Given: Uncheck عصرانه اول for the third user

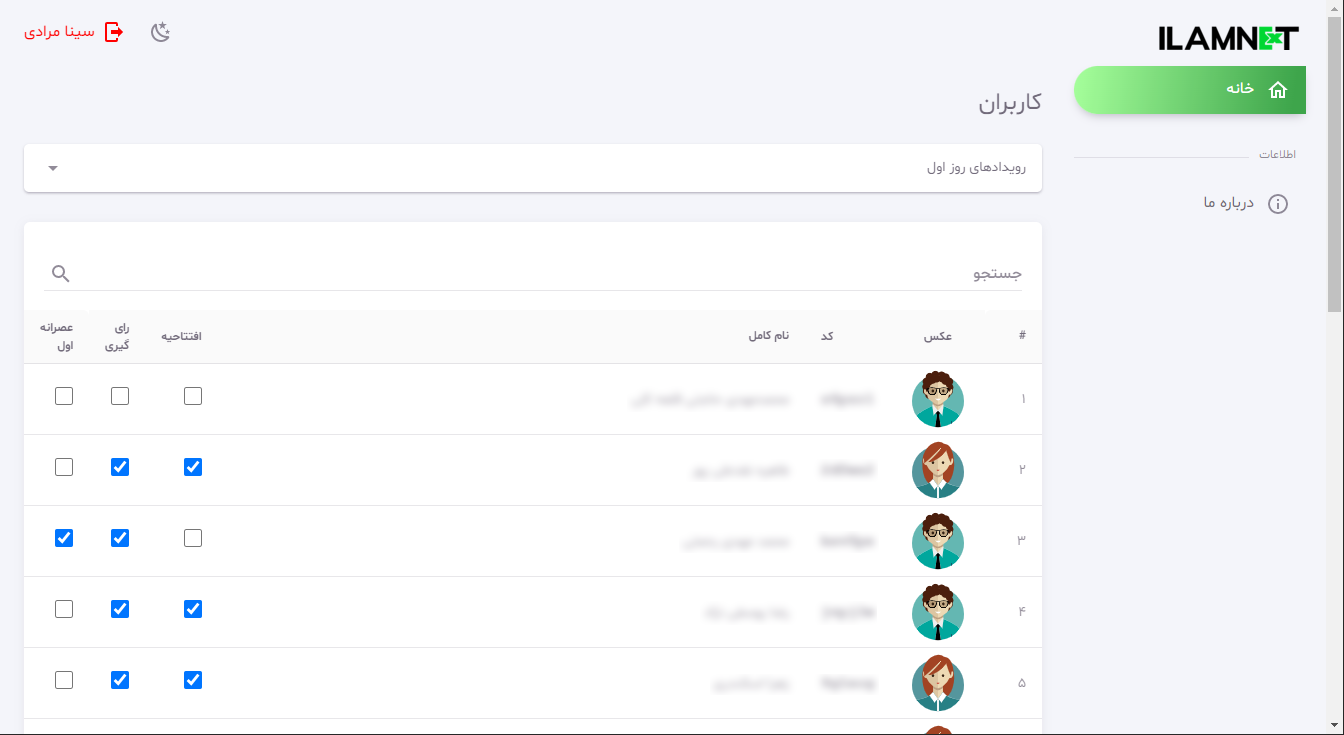Looking at the screenshot, I should 64,538.
